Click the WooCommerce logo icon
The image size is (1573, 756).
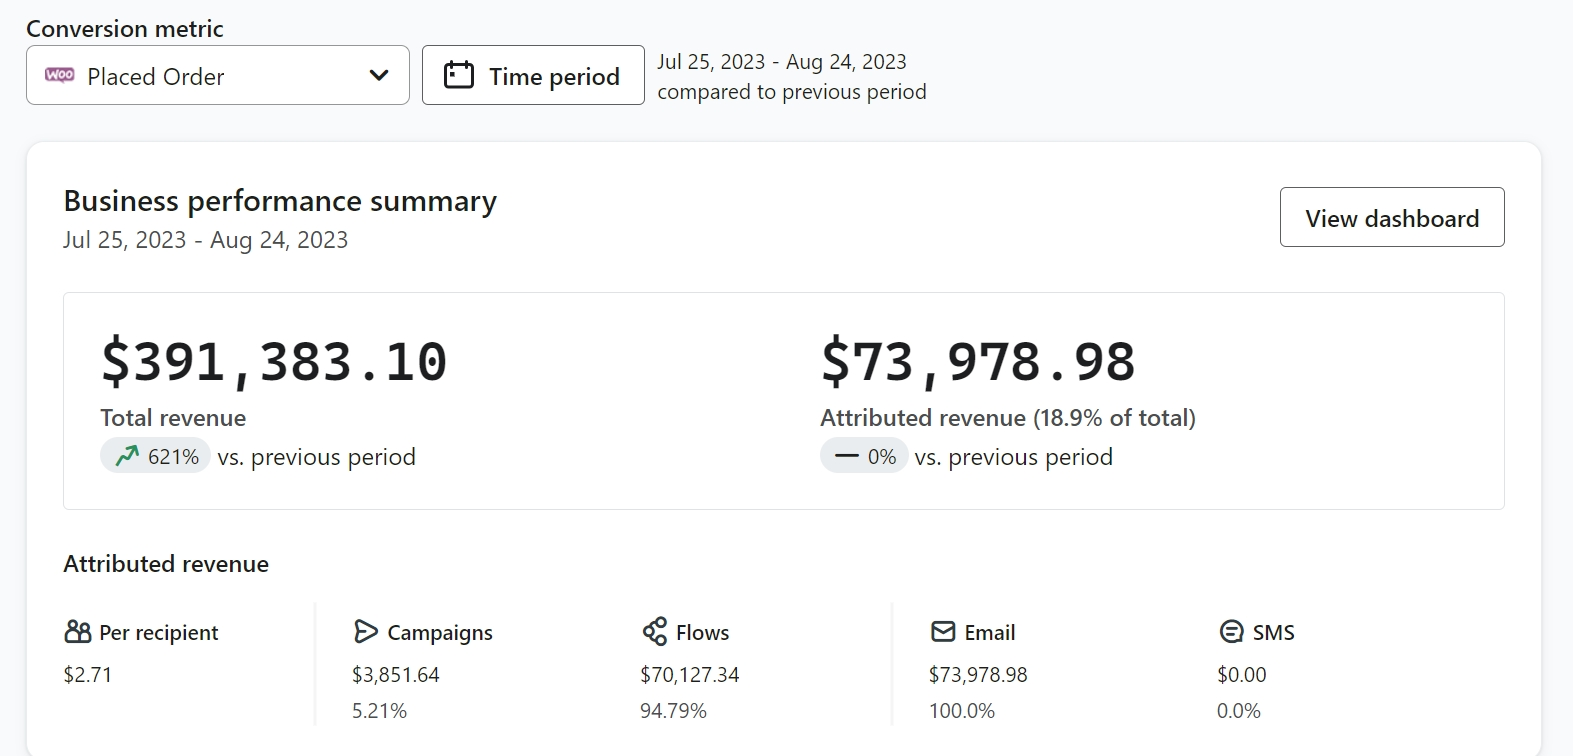(x=60, y=75)
